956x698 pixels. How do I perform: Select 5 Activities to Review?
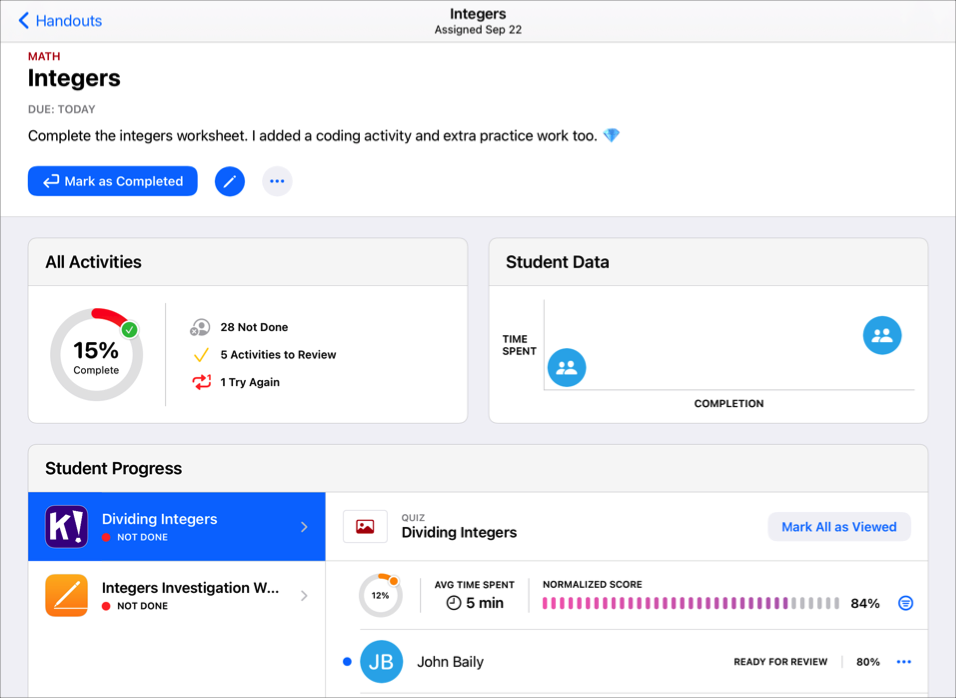tap(278, 355)
